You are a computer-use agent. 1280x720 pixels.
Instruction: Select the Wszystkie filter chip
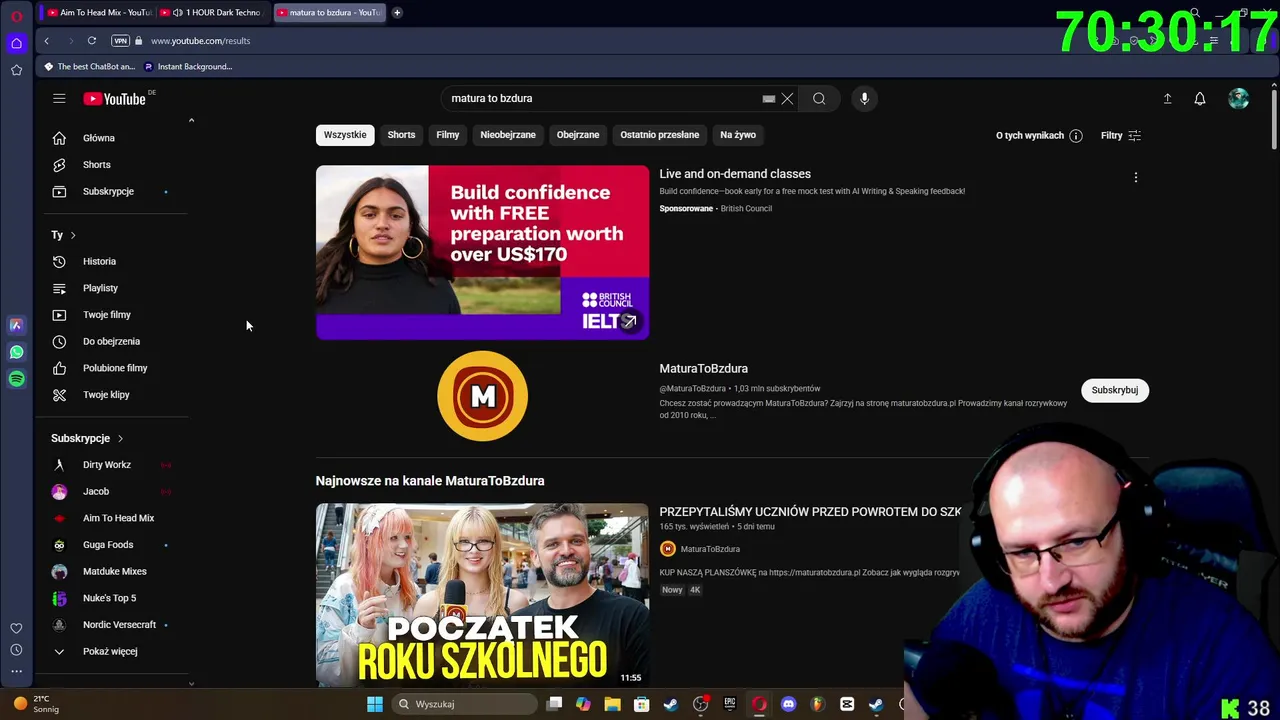click(x=345, y=135)
